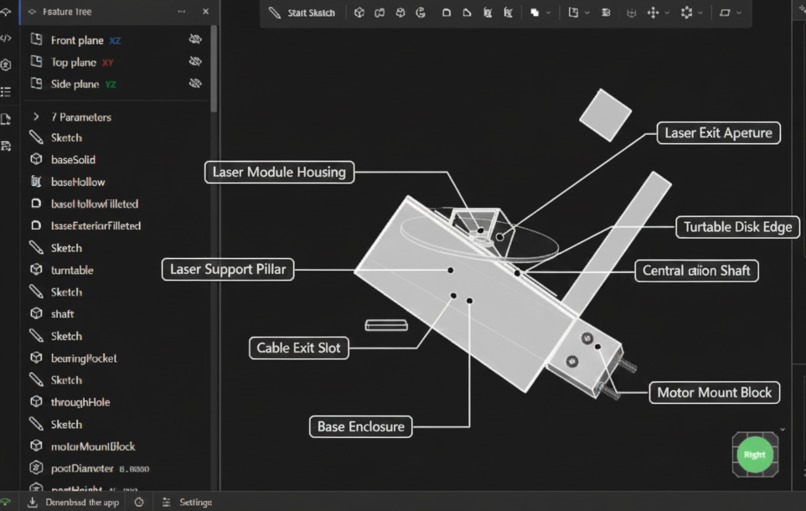Select the Extrude cube tool in toolbar
Screen dimensions: 806x511
[x=359, y=12]
